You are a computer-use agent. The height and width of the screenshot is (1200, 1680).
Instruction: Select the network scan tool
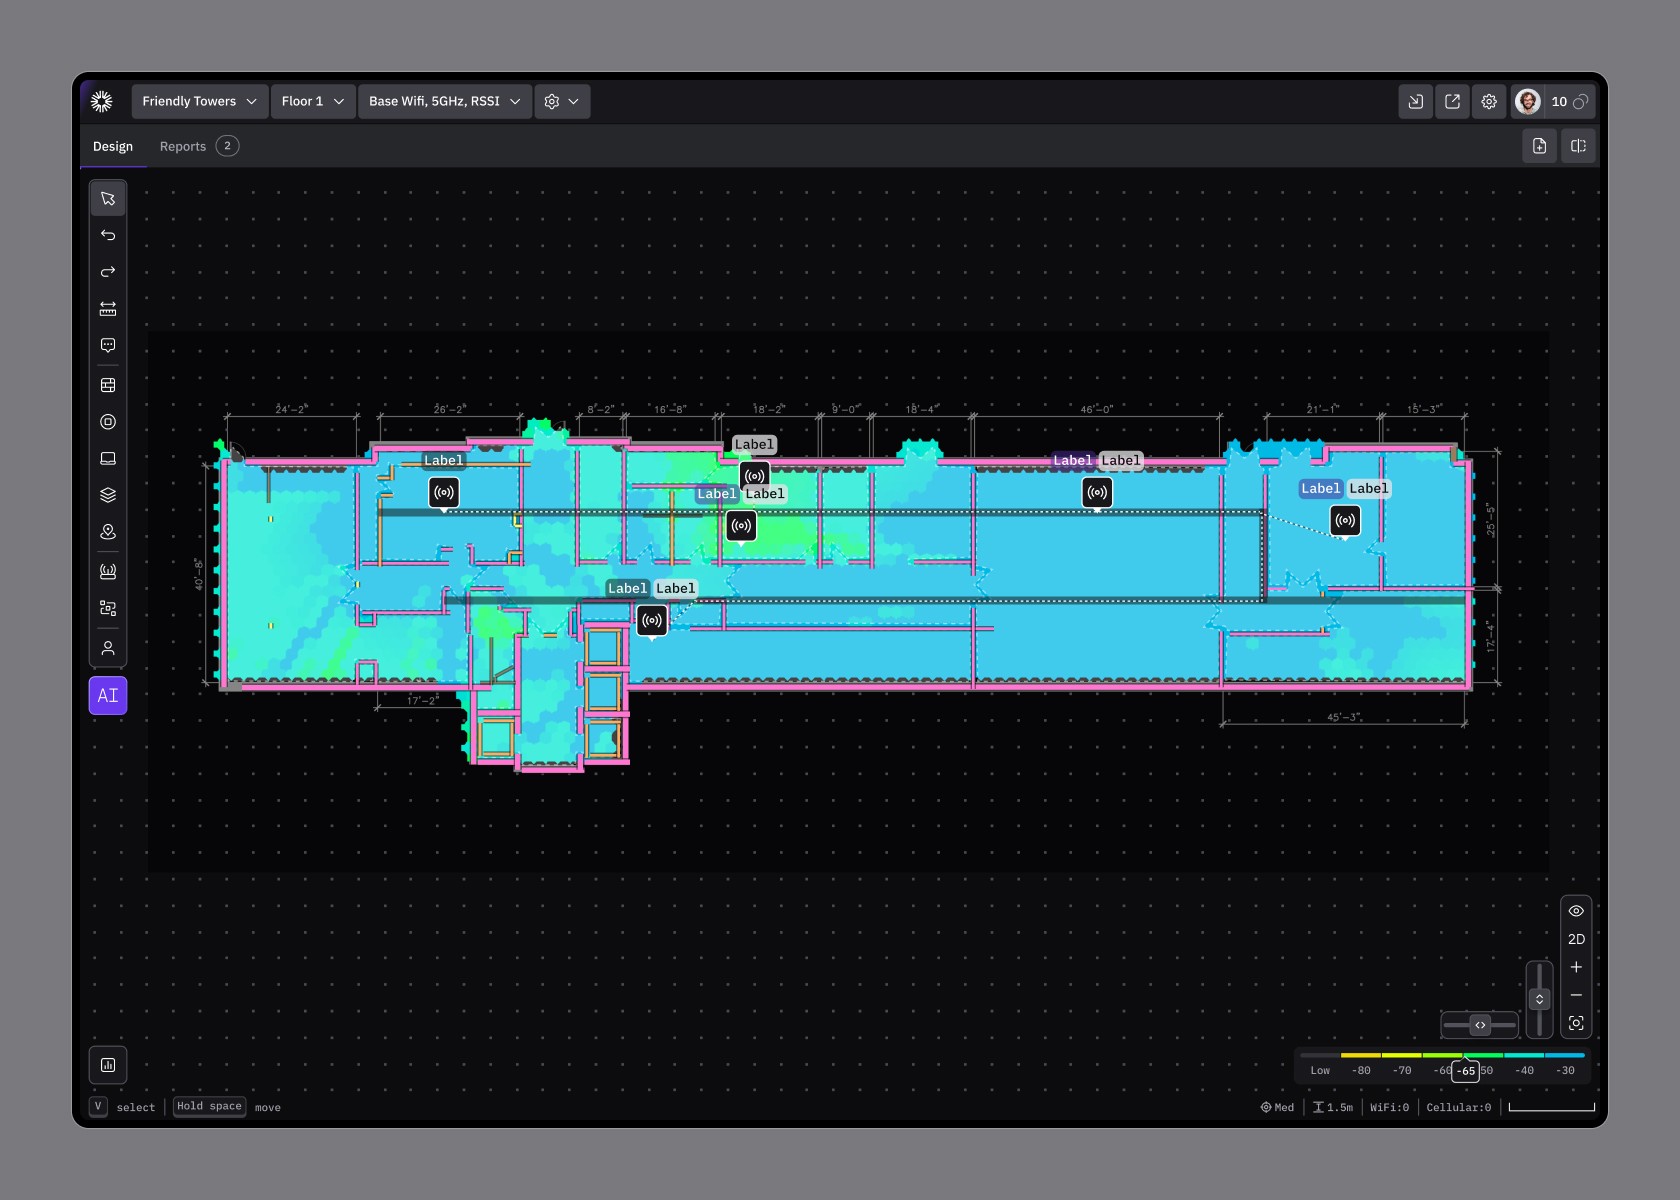point(108,608)
